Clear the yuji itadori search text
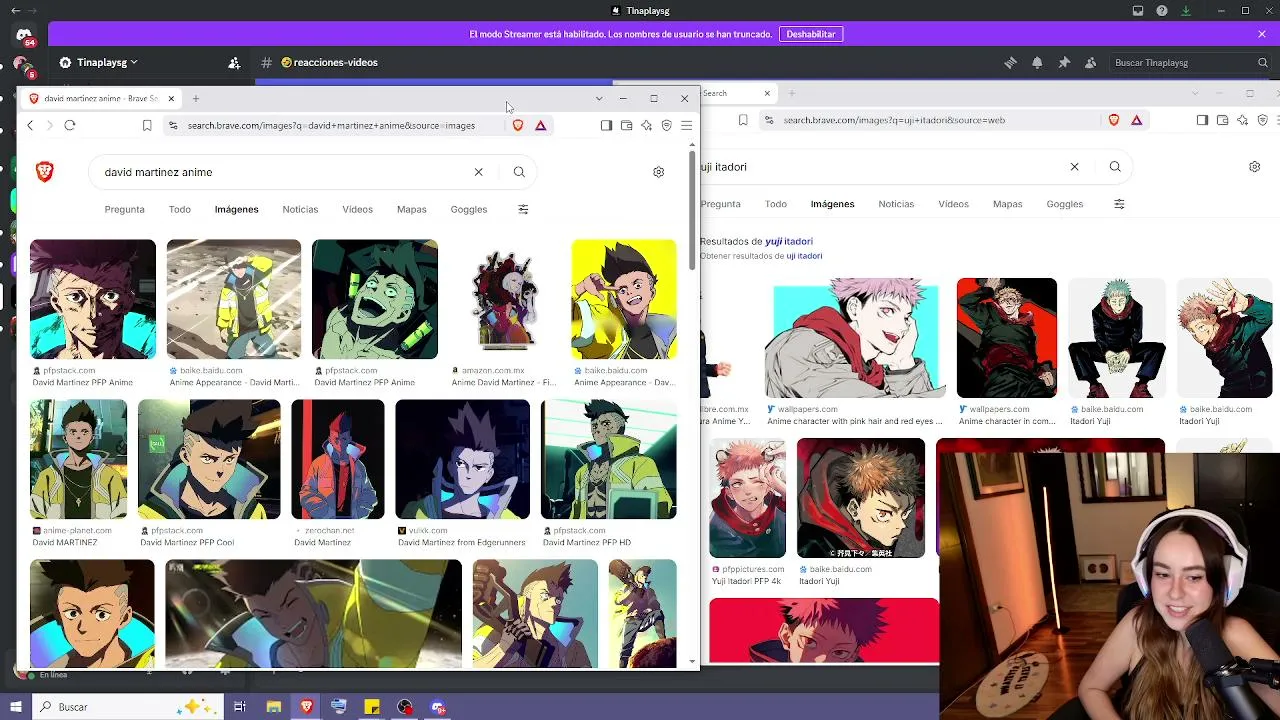Image resolution: width=1280 pixels, height=720 pixels. point(1075,167)
